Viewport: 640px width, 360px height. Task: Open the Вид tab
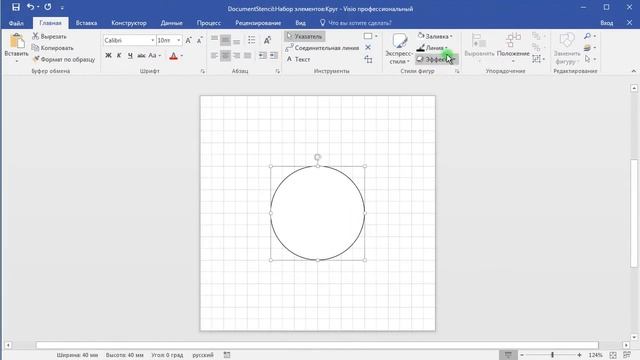click(300, 23)
